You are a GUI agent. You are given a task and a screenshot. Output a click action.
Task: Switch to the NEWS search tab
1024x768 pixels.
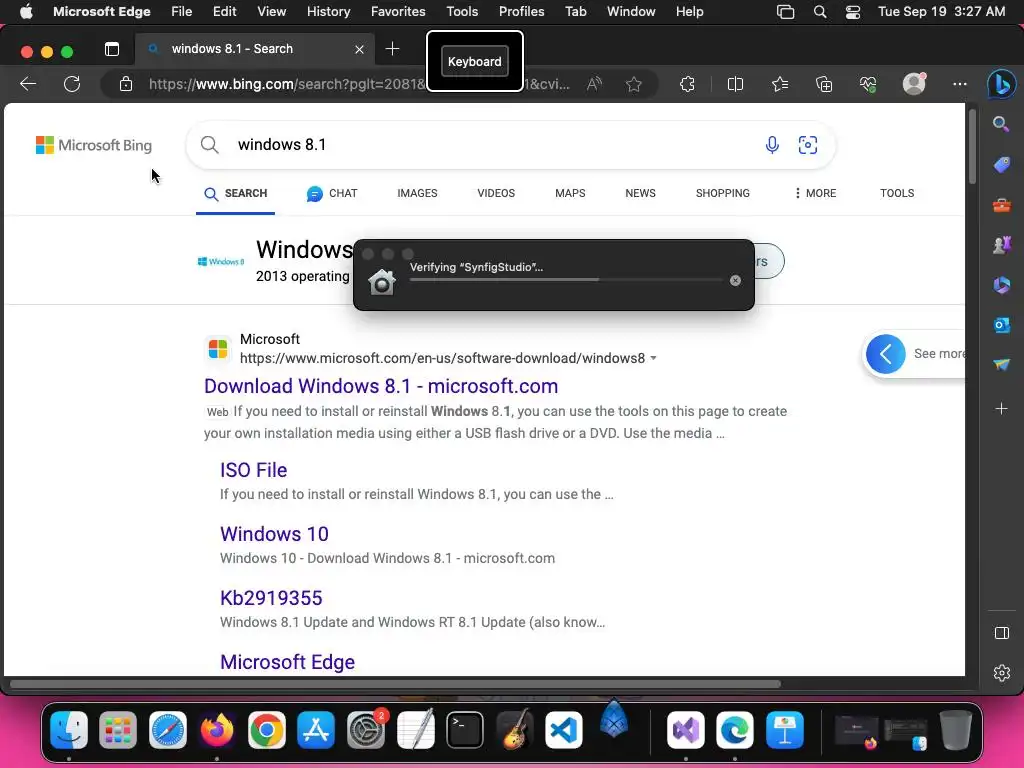click(640, 193)
